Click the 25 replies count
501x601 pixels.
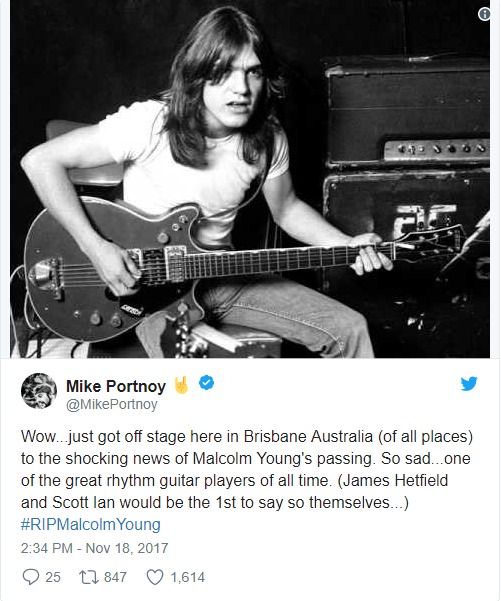click(53, 577)
